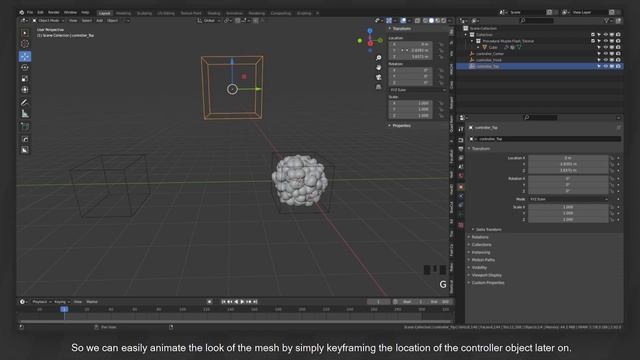The width and height of the screenshot is (640, 360).
Task: Expand the Collections panel
Action: pos(481,244)
